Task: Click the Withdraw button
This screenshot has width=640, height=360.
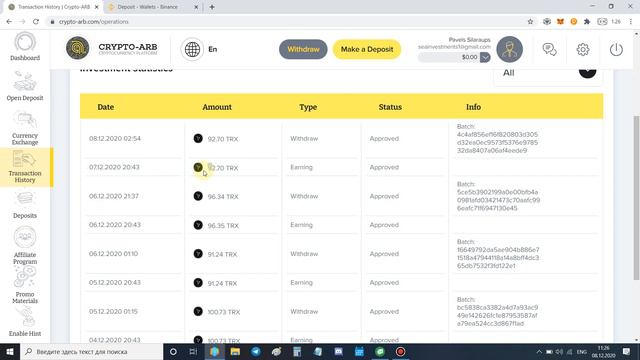Action: pos(303,49)
